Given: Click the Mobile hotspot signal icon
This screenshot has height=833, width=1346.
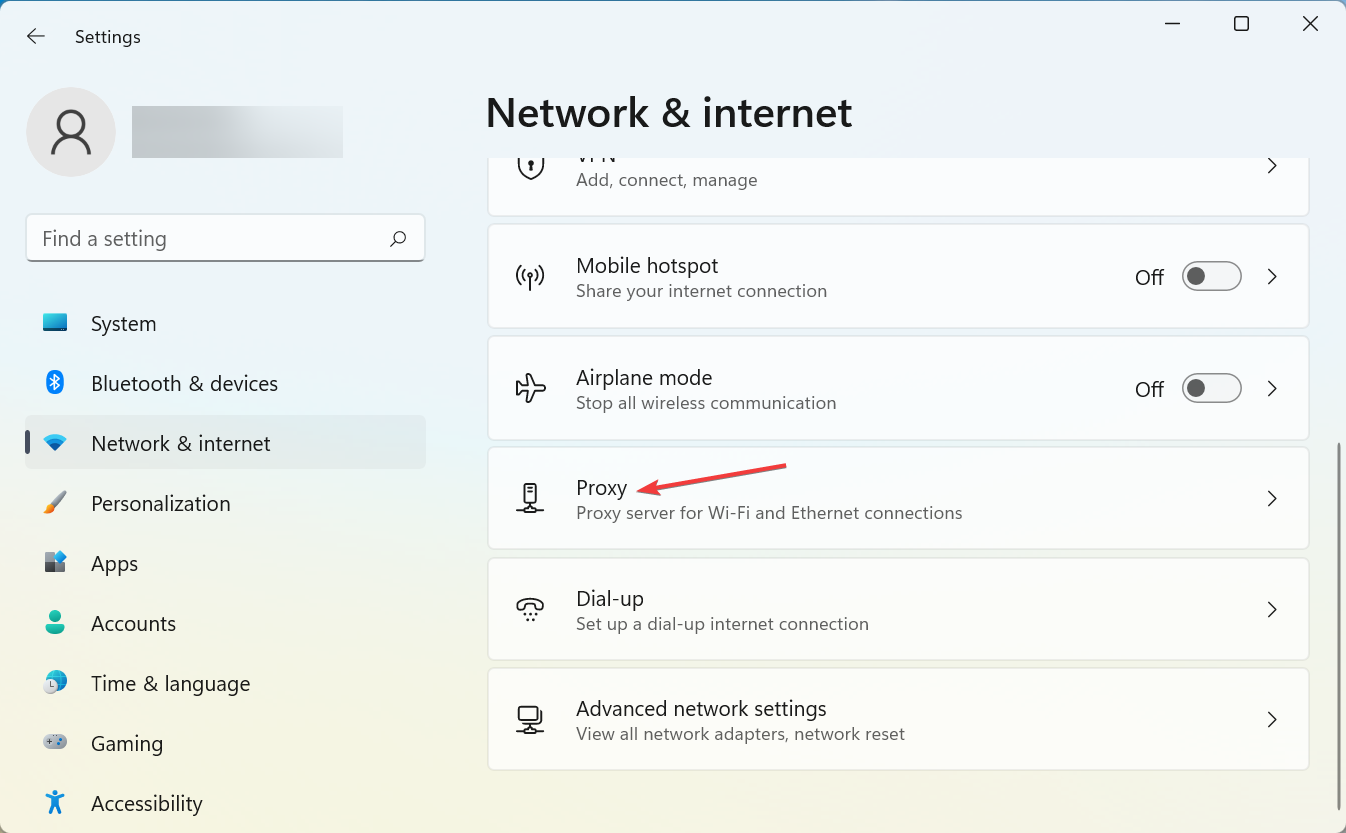Looking at the screenshot, I should click(x=530, y=277).
